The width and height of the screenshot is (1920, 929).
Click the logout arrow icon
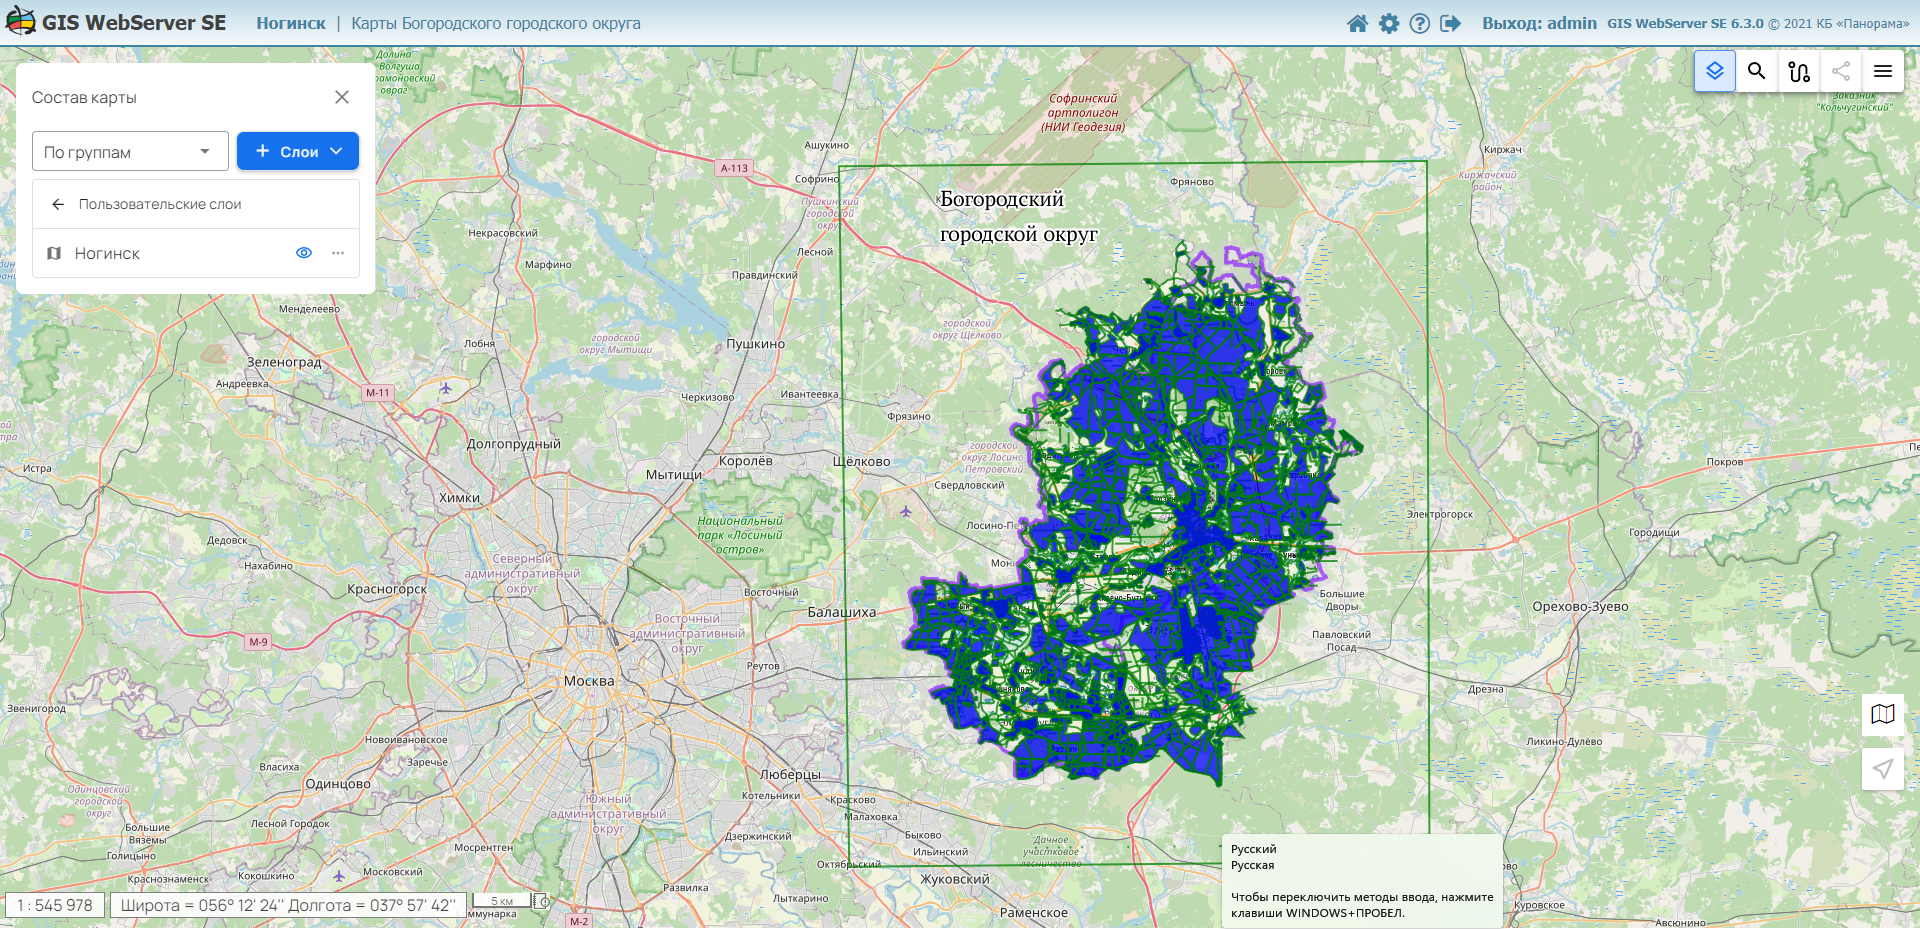point(1450,23)
